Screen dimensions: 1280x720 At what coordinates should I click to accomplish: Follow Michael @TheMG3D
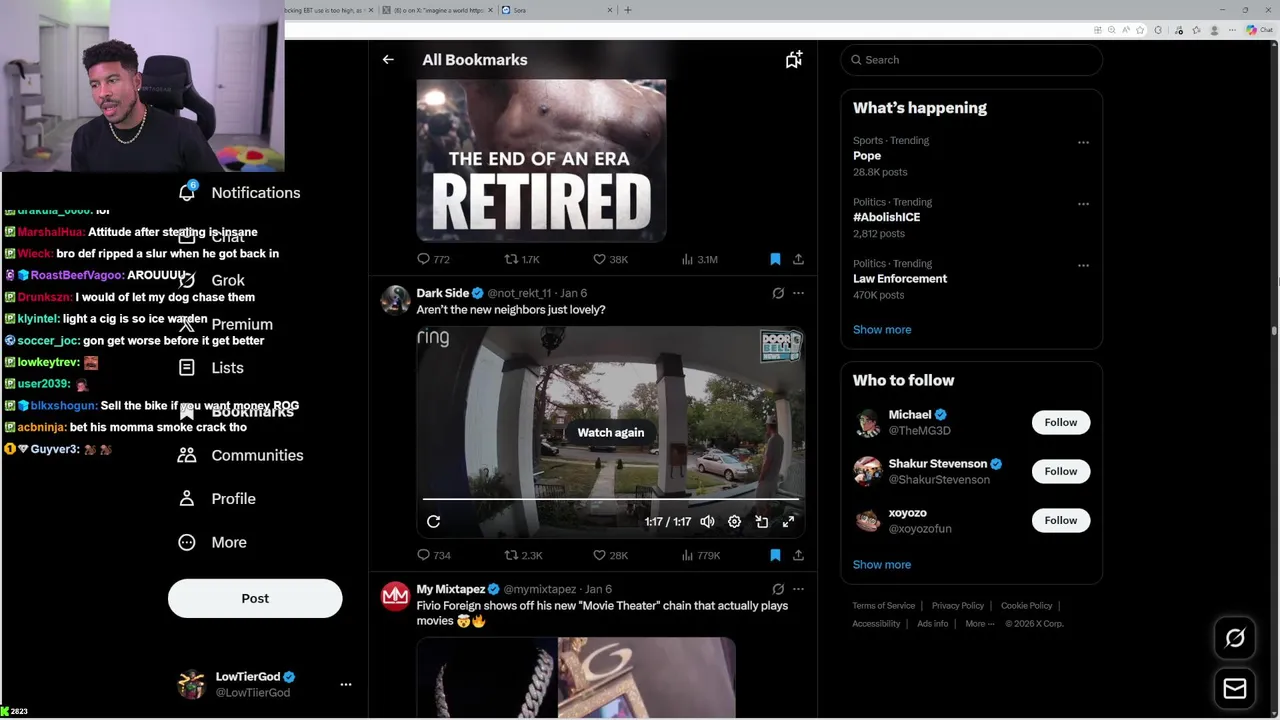coord(1061,422)
